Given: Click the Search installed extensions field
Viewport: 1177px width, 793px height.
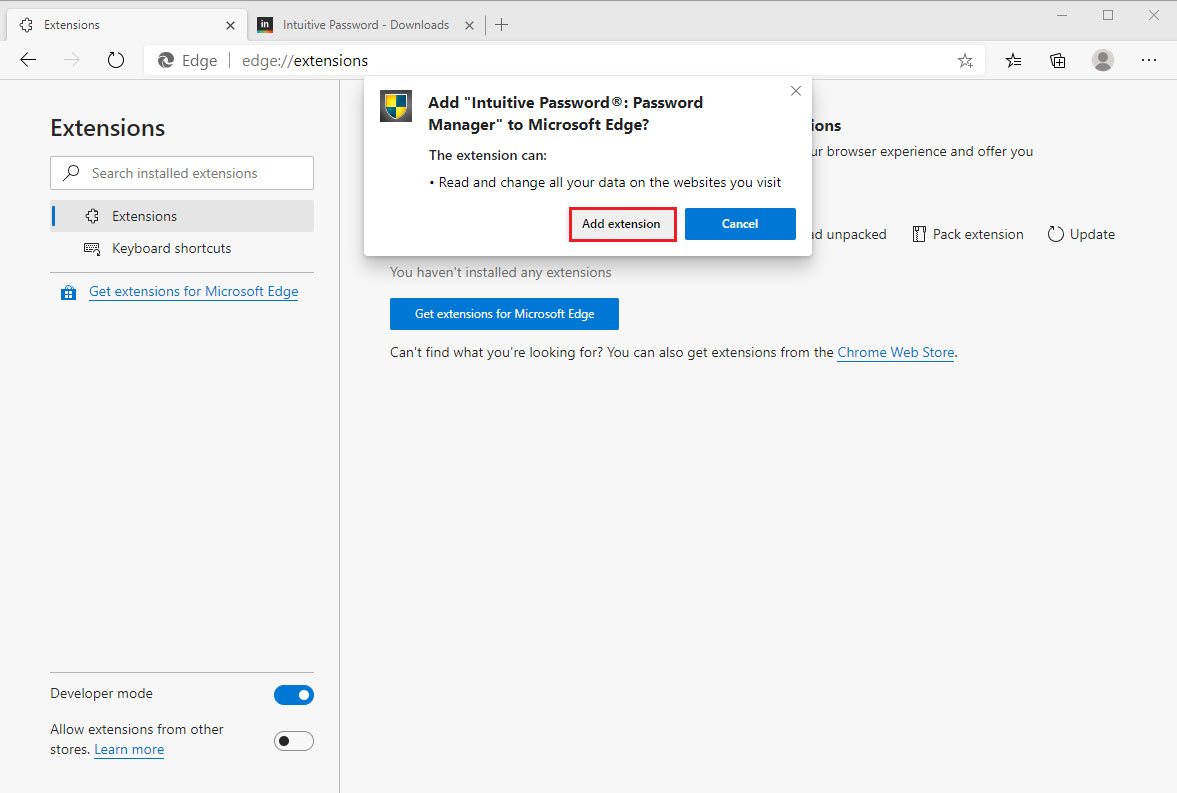Looking at the screenshot, I should click(182, 173).
